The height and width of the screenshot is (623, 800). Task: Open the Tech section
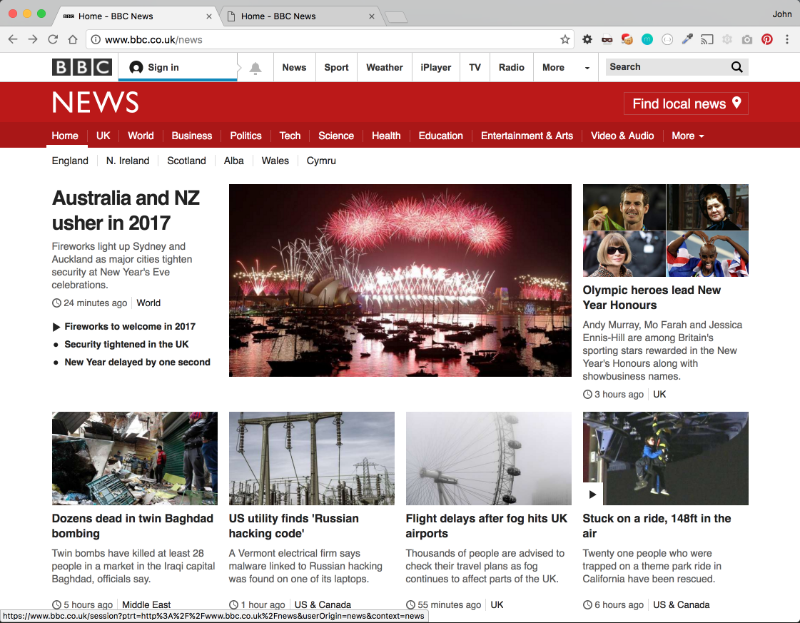[290, 136]
